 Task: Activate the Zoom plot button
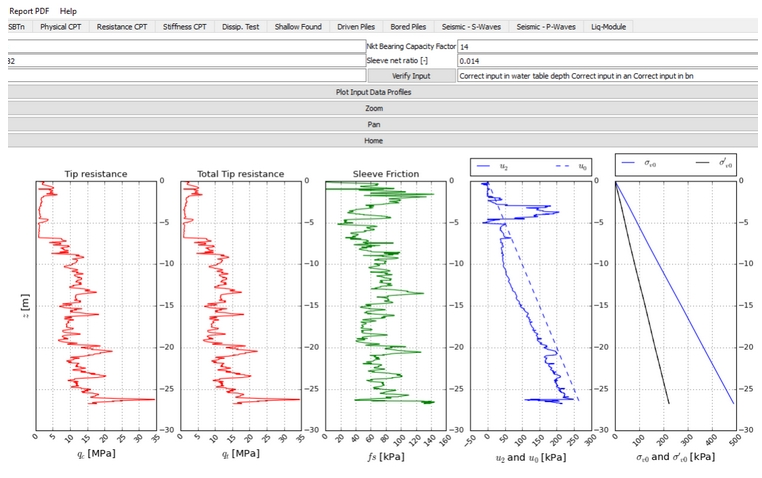373,108
